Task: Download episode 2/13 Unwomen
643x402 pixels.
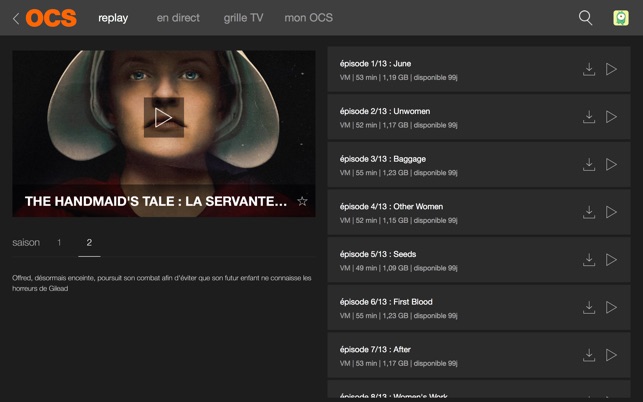Action: [x=589, y=117]
